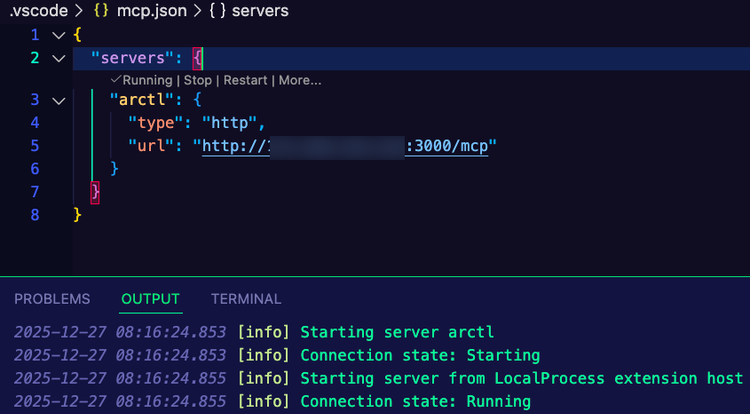This screenshot has height=414, width=750.
Task: Collapse the fold chevron on line 1
Action: pyautogui.click(x=58, y=35)
